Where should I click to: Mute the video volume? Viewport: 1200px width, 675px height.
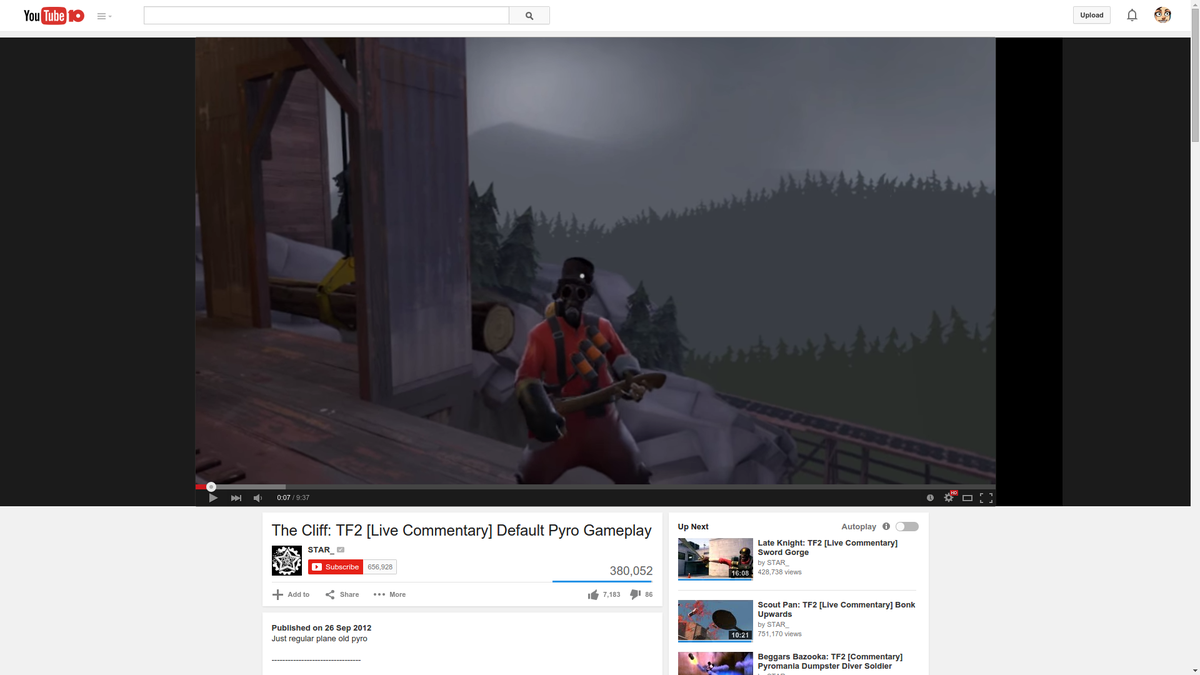(x=258, y=498)
